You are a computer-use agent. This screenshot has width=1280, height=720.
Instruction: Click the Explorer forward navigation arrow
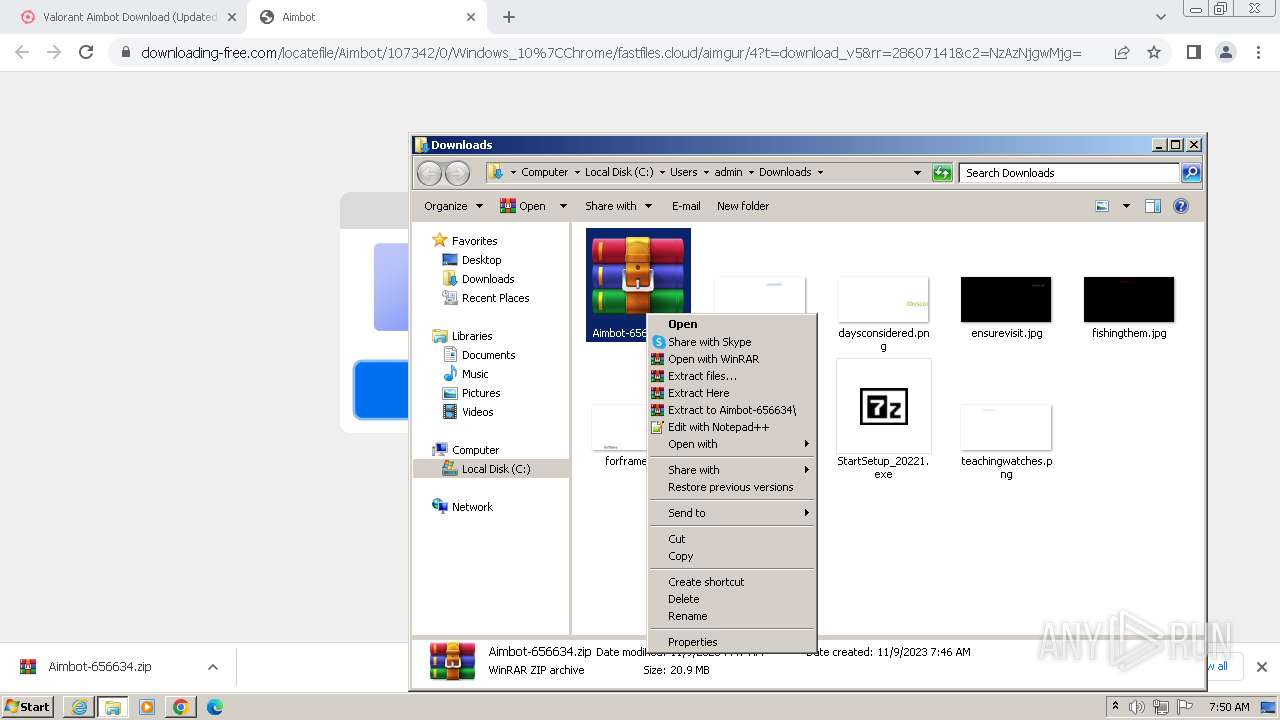(x=457, y=173)
